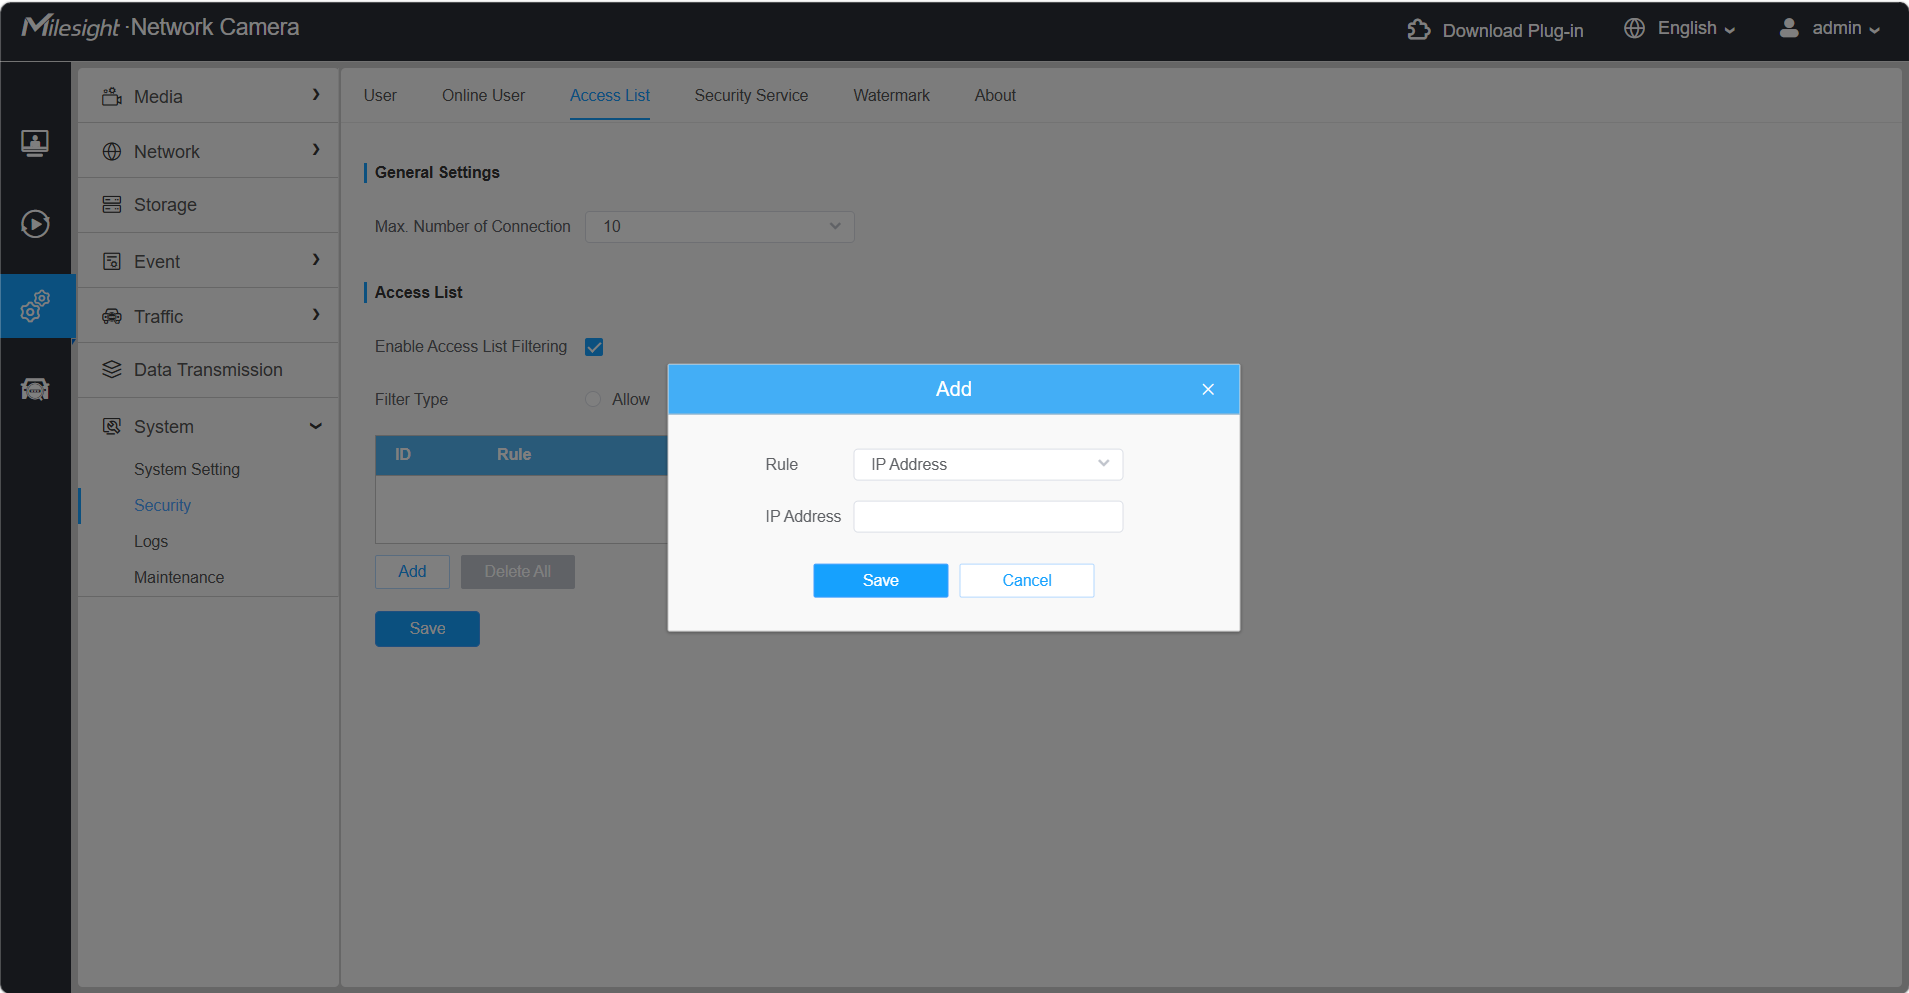Click the Media camera icon

point(112,96)
